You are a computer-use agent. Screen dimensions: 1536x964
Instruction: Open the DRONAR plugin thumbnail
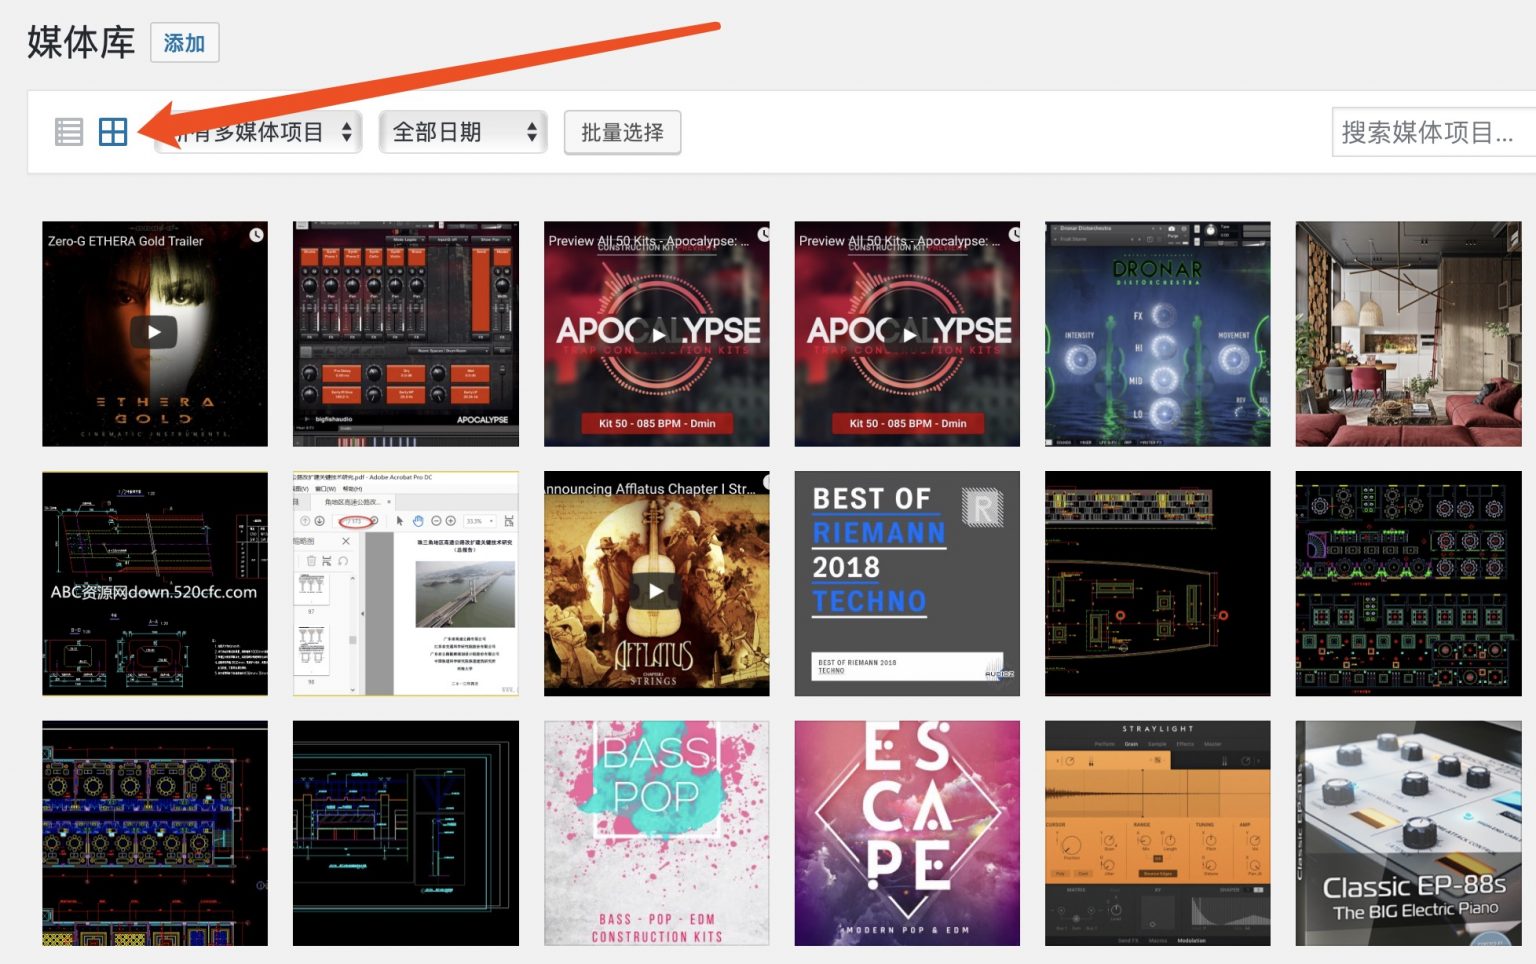[x=1157, y=334]
